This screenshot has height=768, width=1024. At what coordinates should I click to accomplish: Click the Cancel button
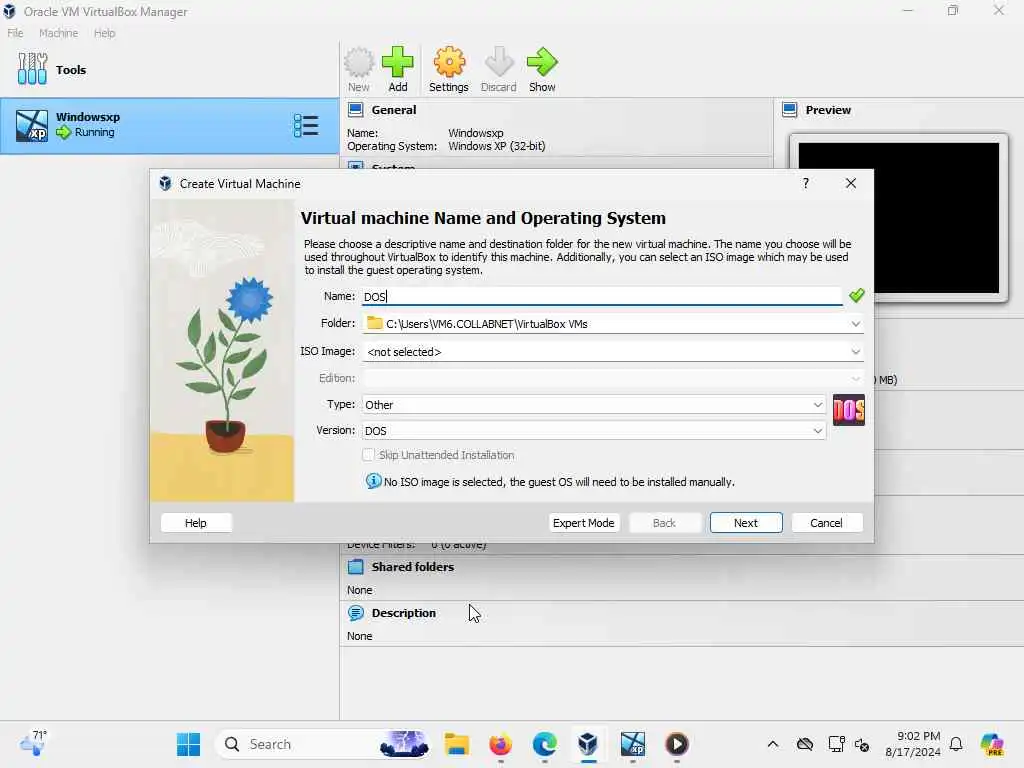(x=826, y=522)
